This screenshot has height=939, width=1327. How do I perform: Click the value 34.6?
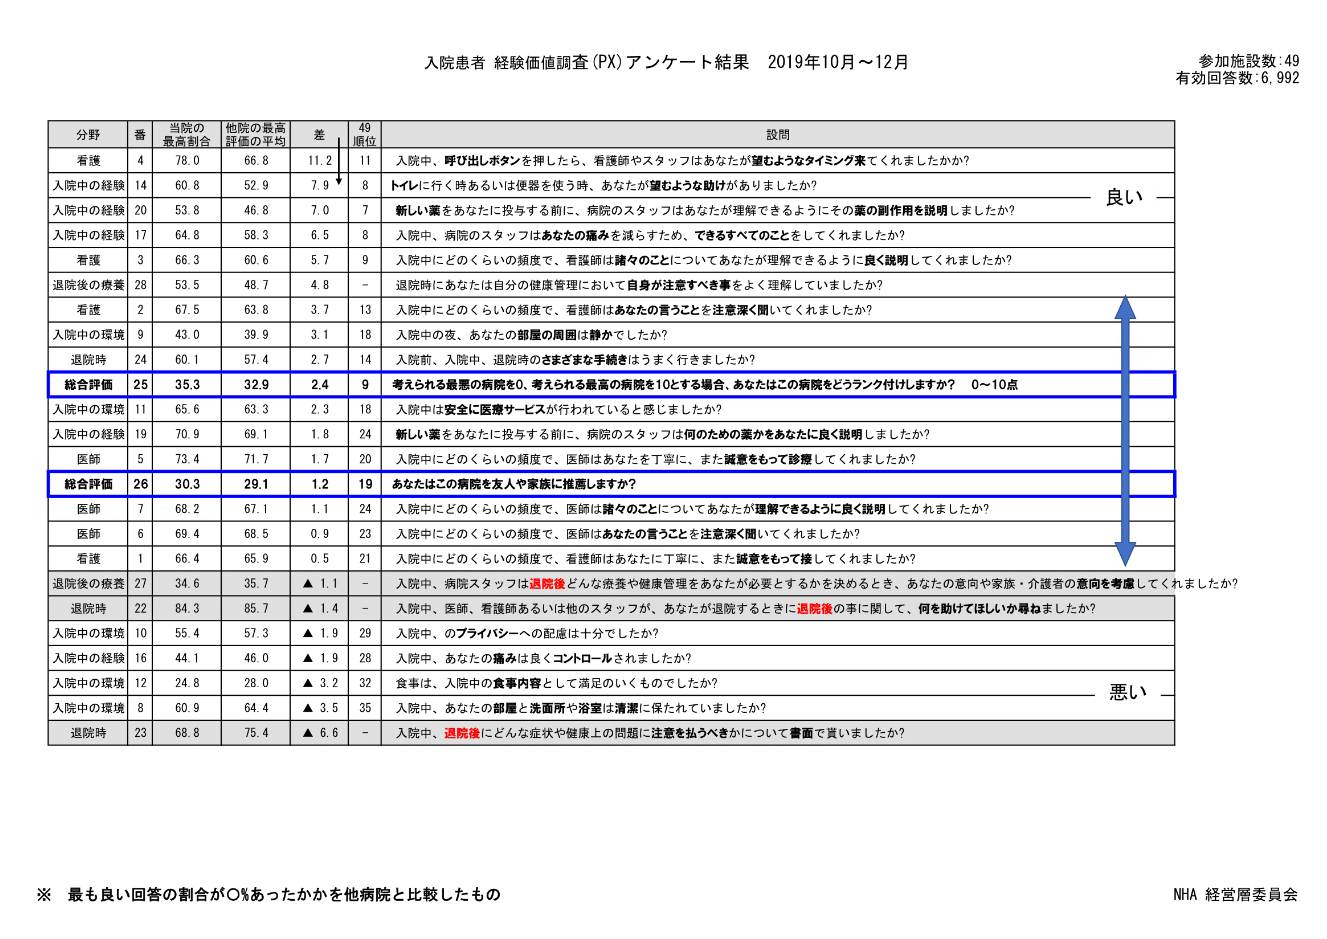click(187, 584)
